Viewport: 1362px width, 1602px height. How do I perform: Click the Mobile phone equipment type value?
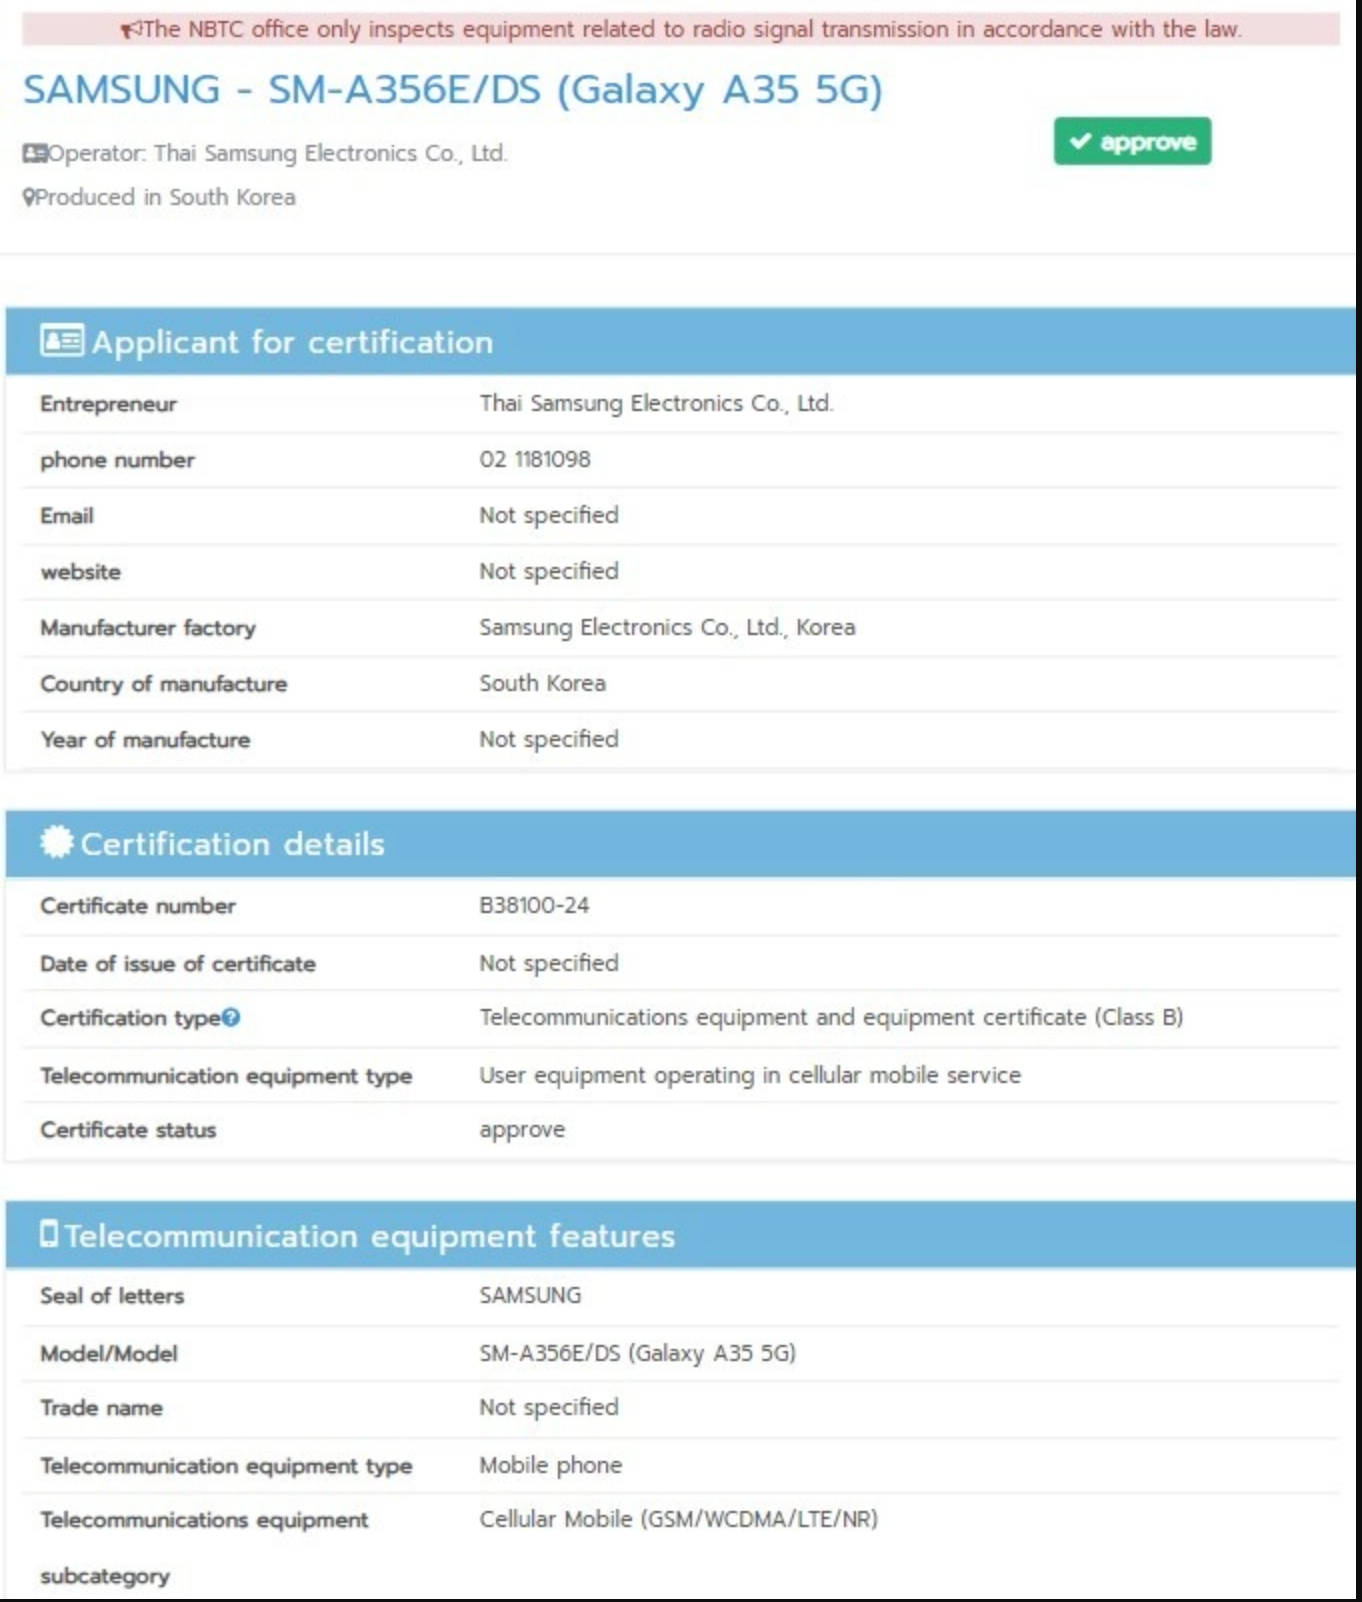(x=550, y=1466)
